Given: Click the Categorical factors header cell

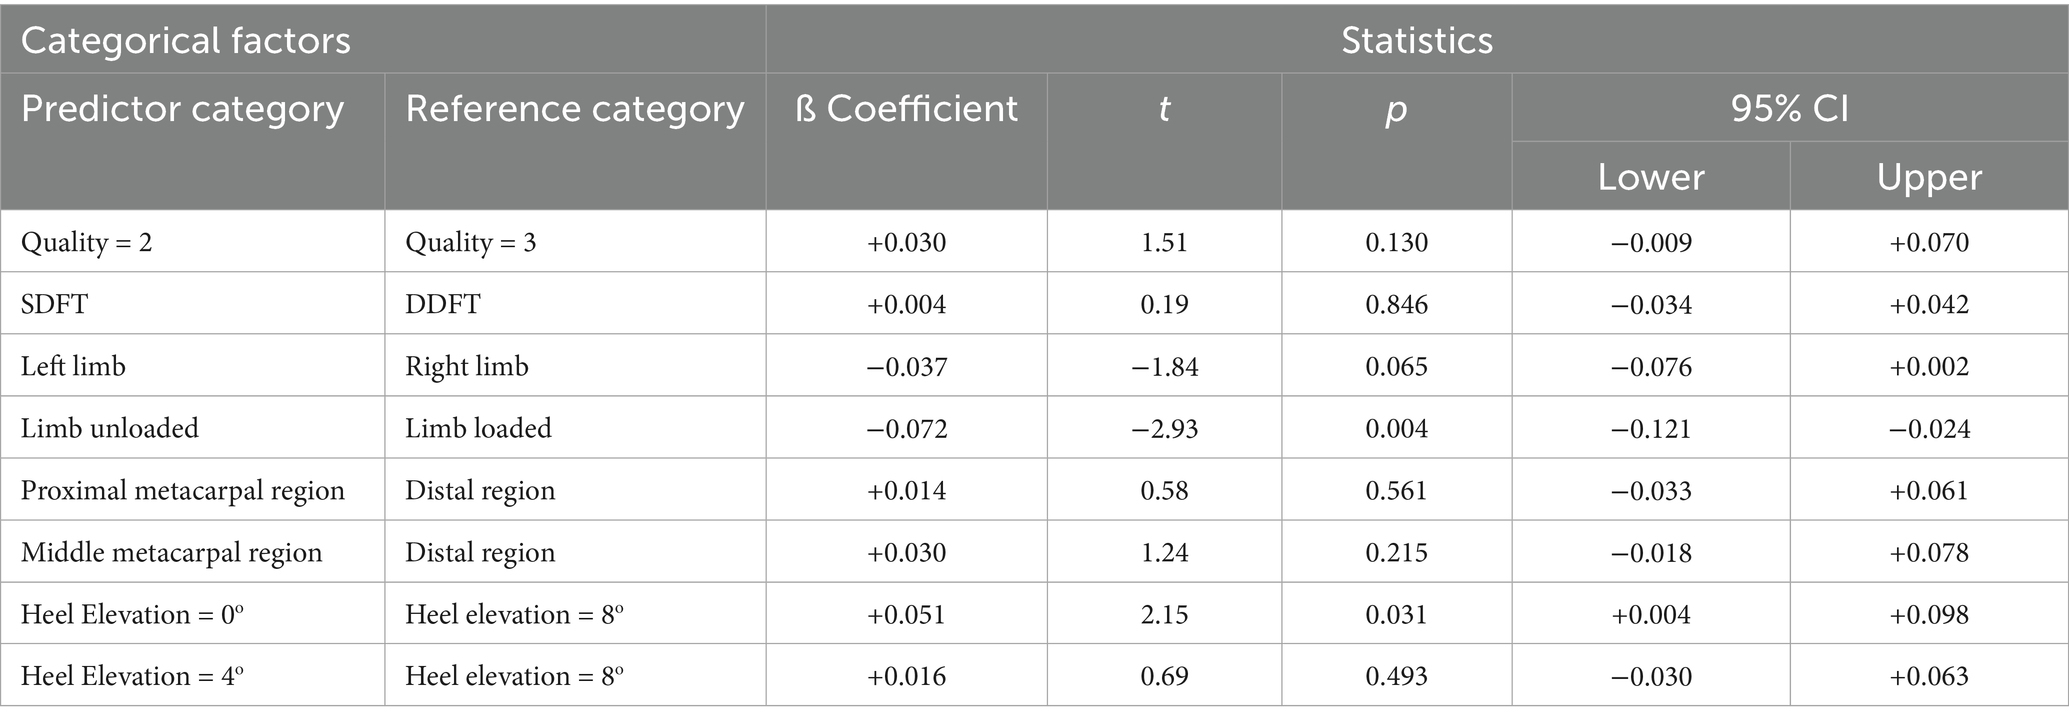Looking at the screenshot, I should 186,41.
